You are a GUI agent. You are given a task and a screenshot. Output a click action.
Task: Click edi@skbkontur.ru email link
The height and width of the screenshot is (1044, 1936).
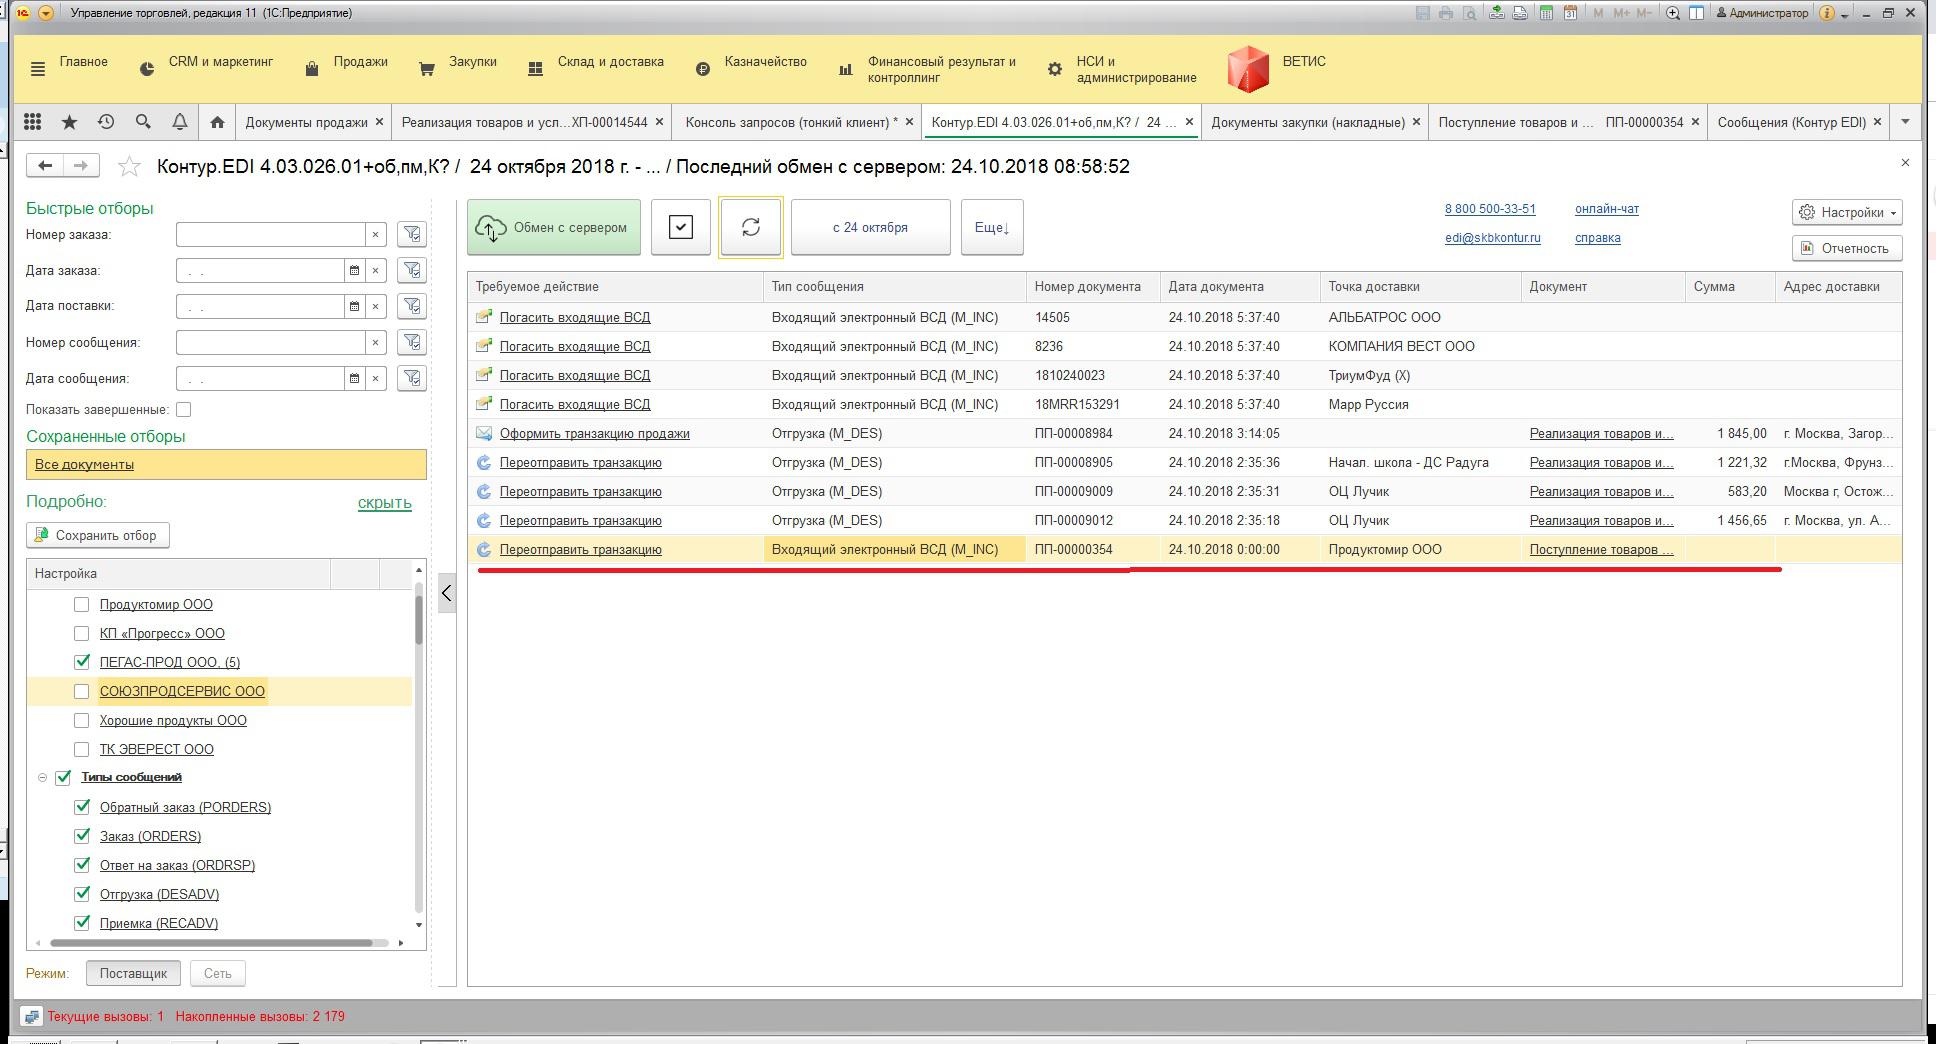[x=1492, y=238]
